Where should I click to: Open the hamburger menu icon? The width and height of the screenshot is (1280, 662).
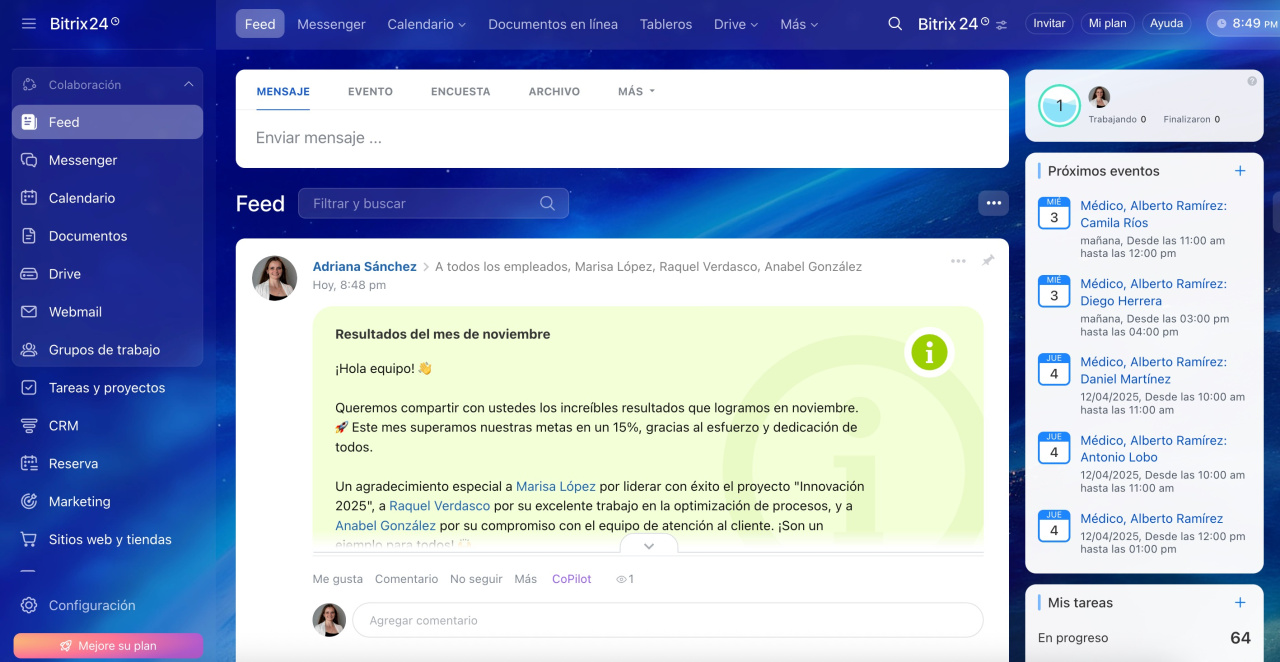(x=28, y=23)
